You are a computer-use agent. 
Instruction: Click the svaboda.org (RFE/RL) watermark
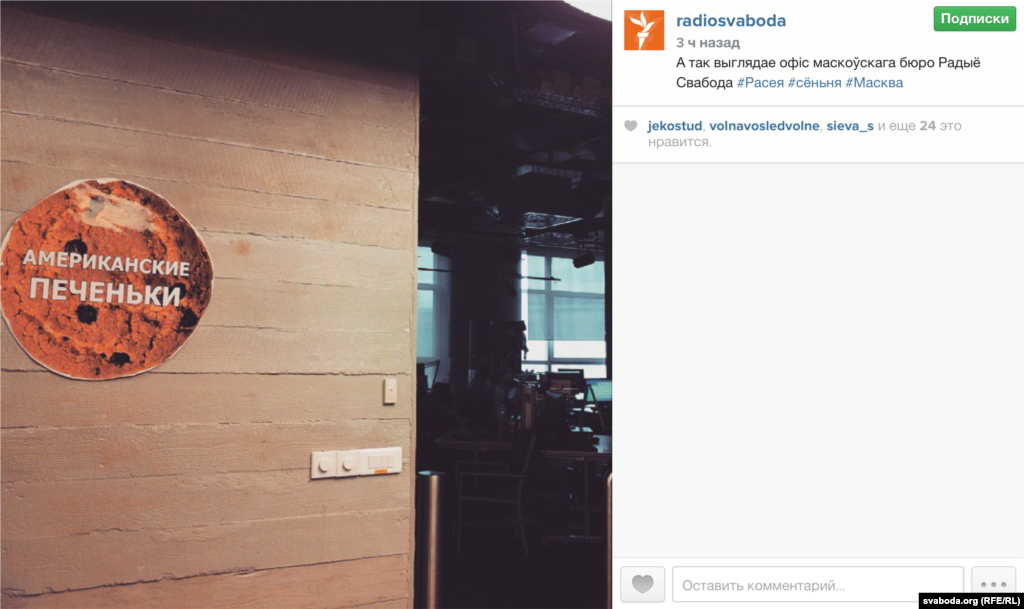(971, 601)
